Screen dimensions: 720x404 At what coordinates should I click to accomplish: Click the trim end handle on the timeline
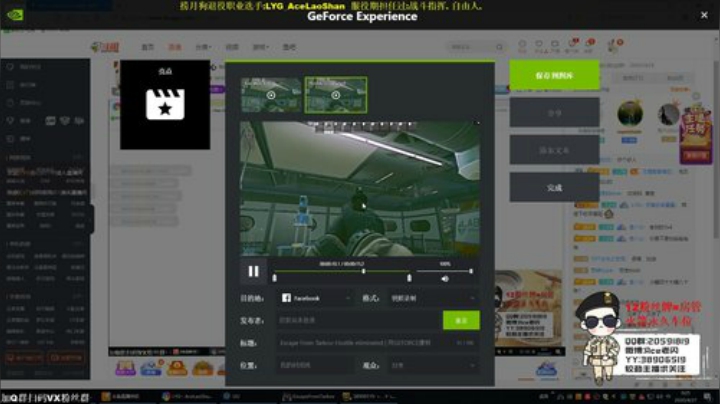click(x=409, y=278)
